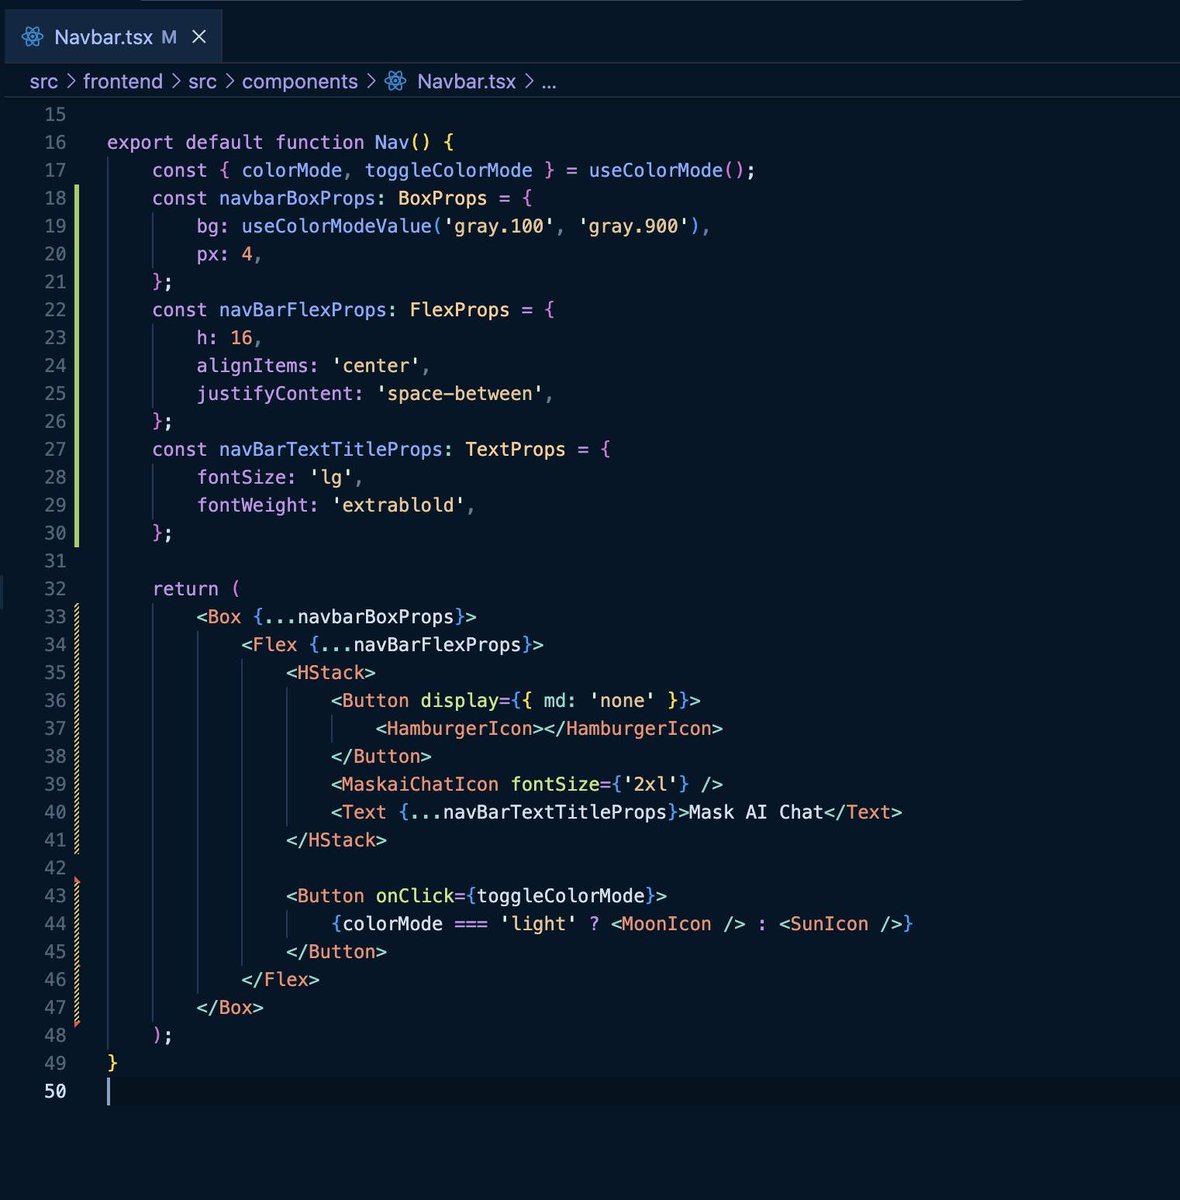Click the opening 'Flex' JSX tag

tap(275, 645)
